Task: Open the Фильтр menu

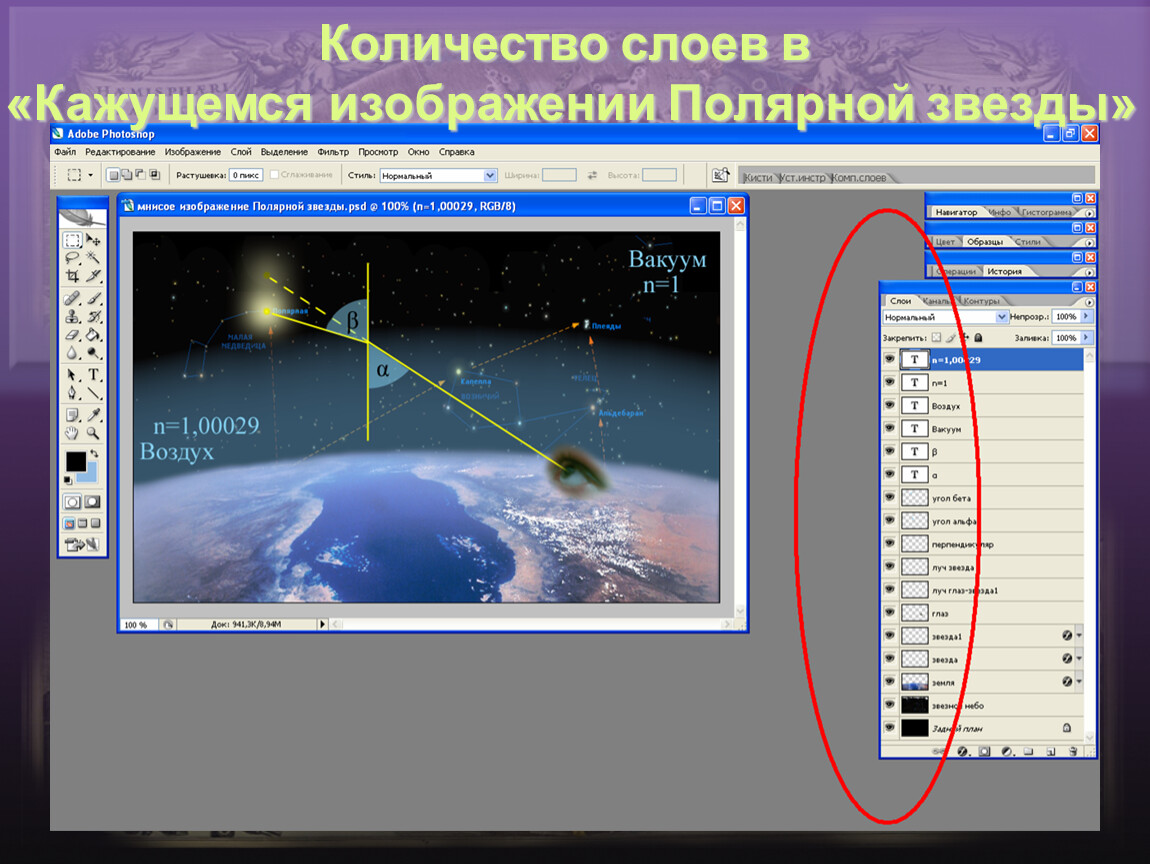Action: [333, 152]
